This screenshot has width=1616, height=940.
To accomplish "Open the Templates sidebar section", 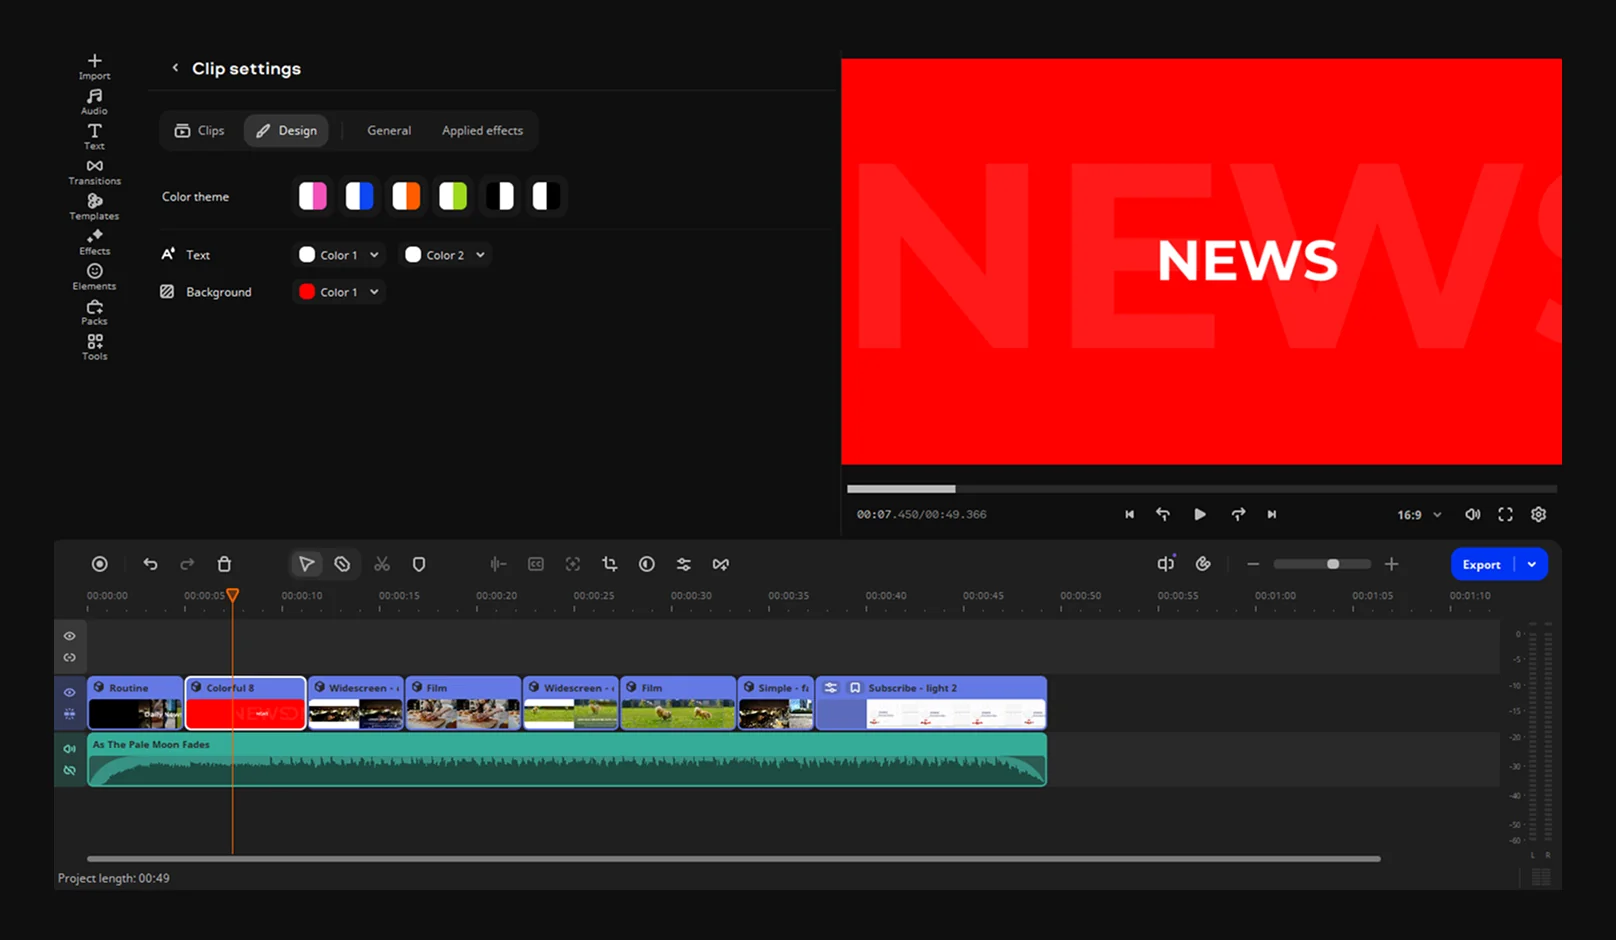I will click(x=94, y=207).
